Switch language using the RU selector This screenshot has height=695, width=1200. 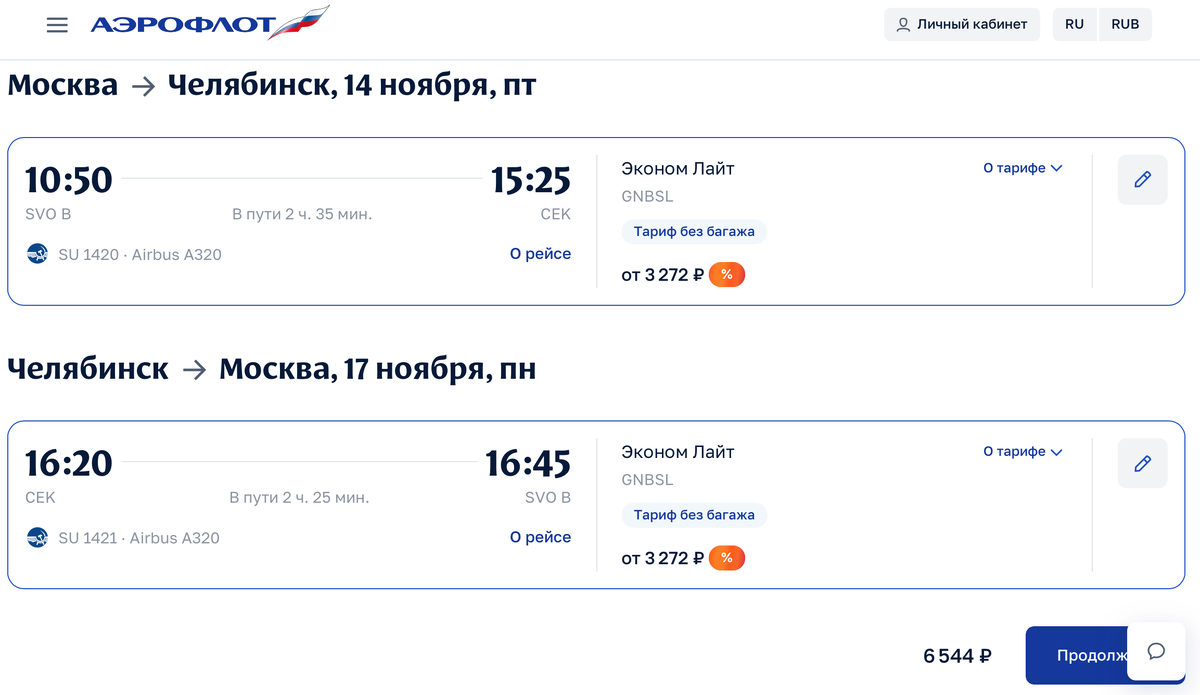[x=1074, y=24]
